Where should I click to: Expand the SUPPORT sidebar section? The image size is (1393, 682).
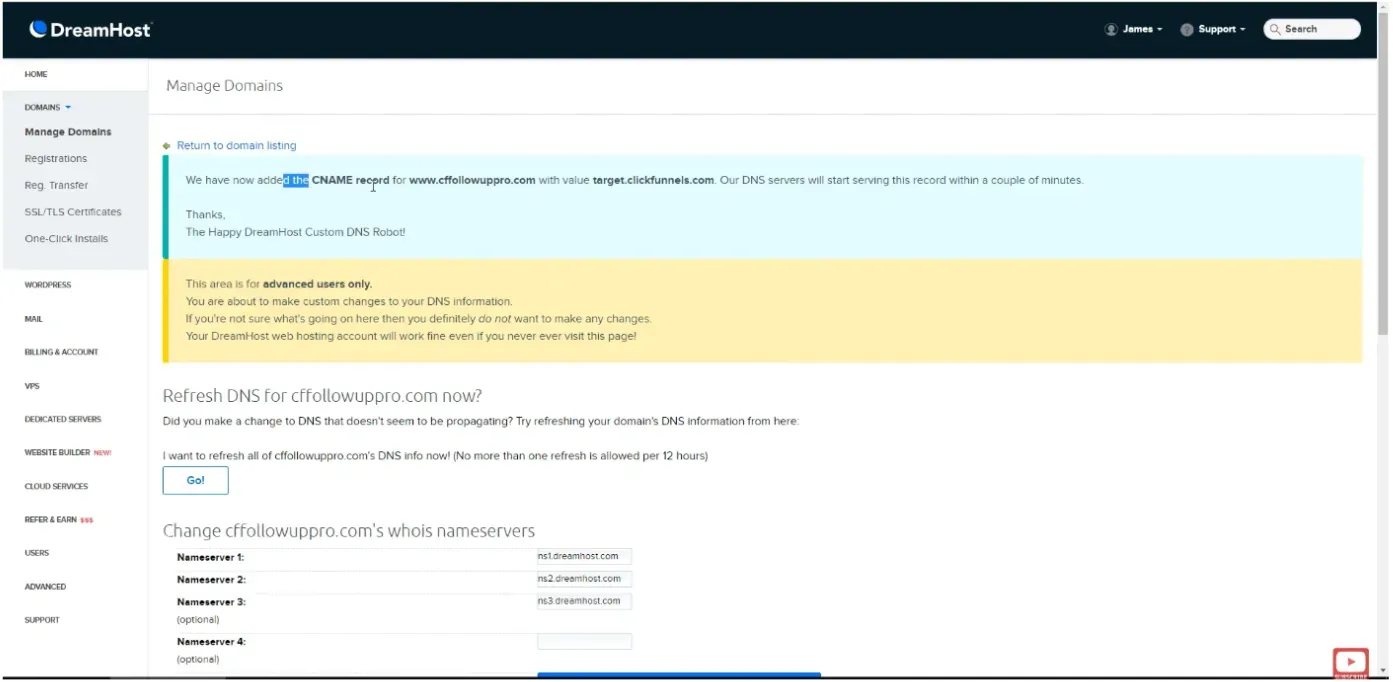click(x=42, y=620)
